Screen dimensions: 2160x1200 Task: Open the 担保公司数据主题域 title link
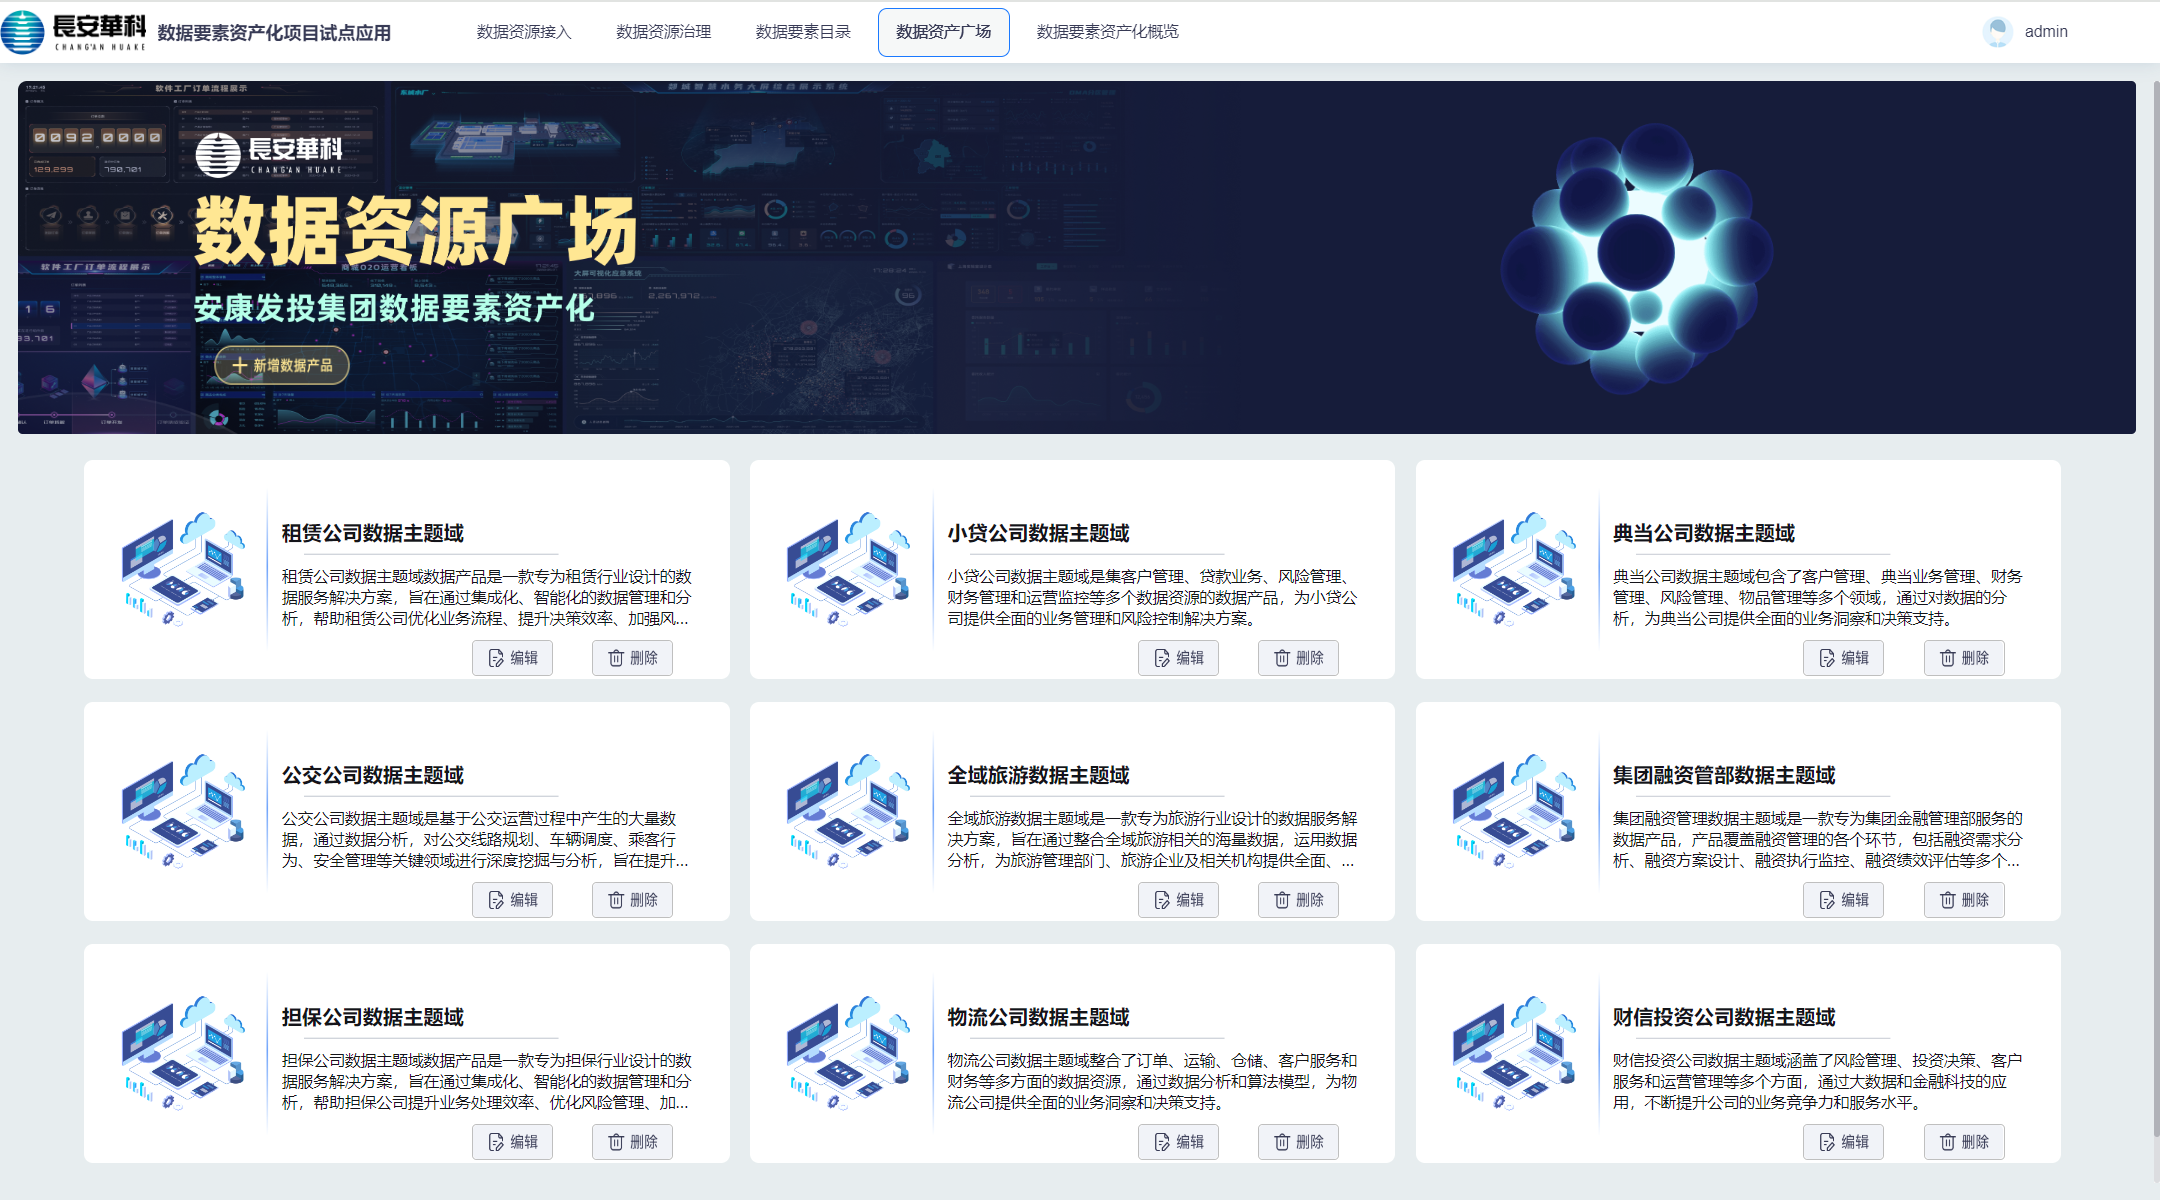pos(373,1017)
